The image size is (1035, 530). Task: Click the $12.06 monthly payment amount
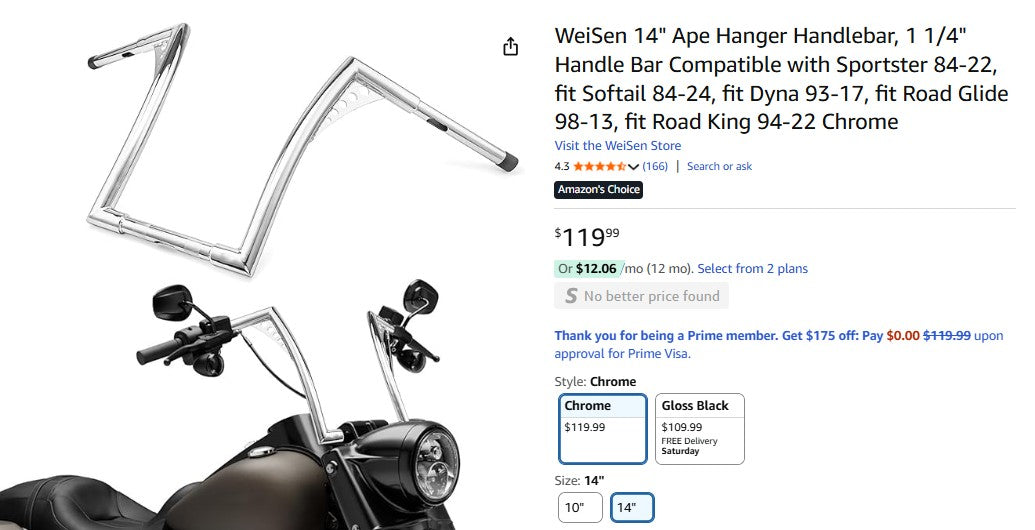coord(597,268)
